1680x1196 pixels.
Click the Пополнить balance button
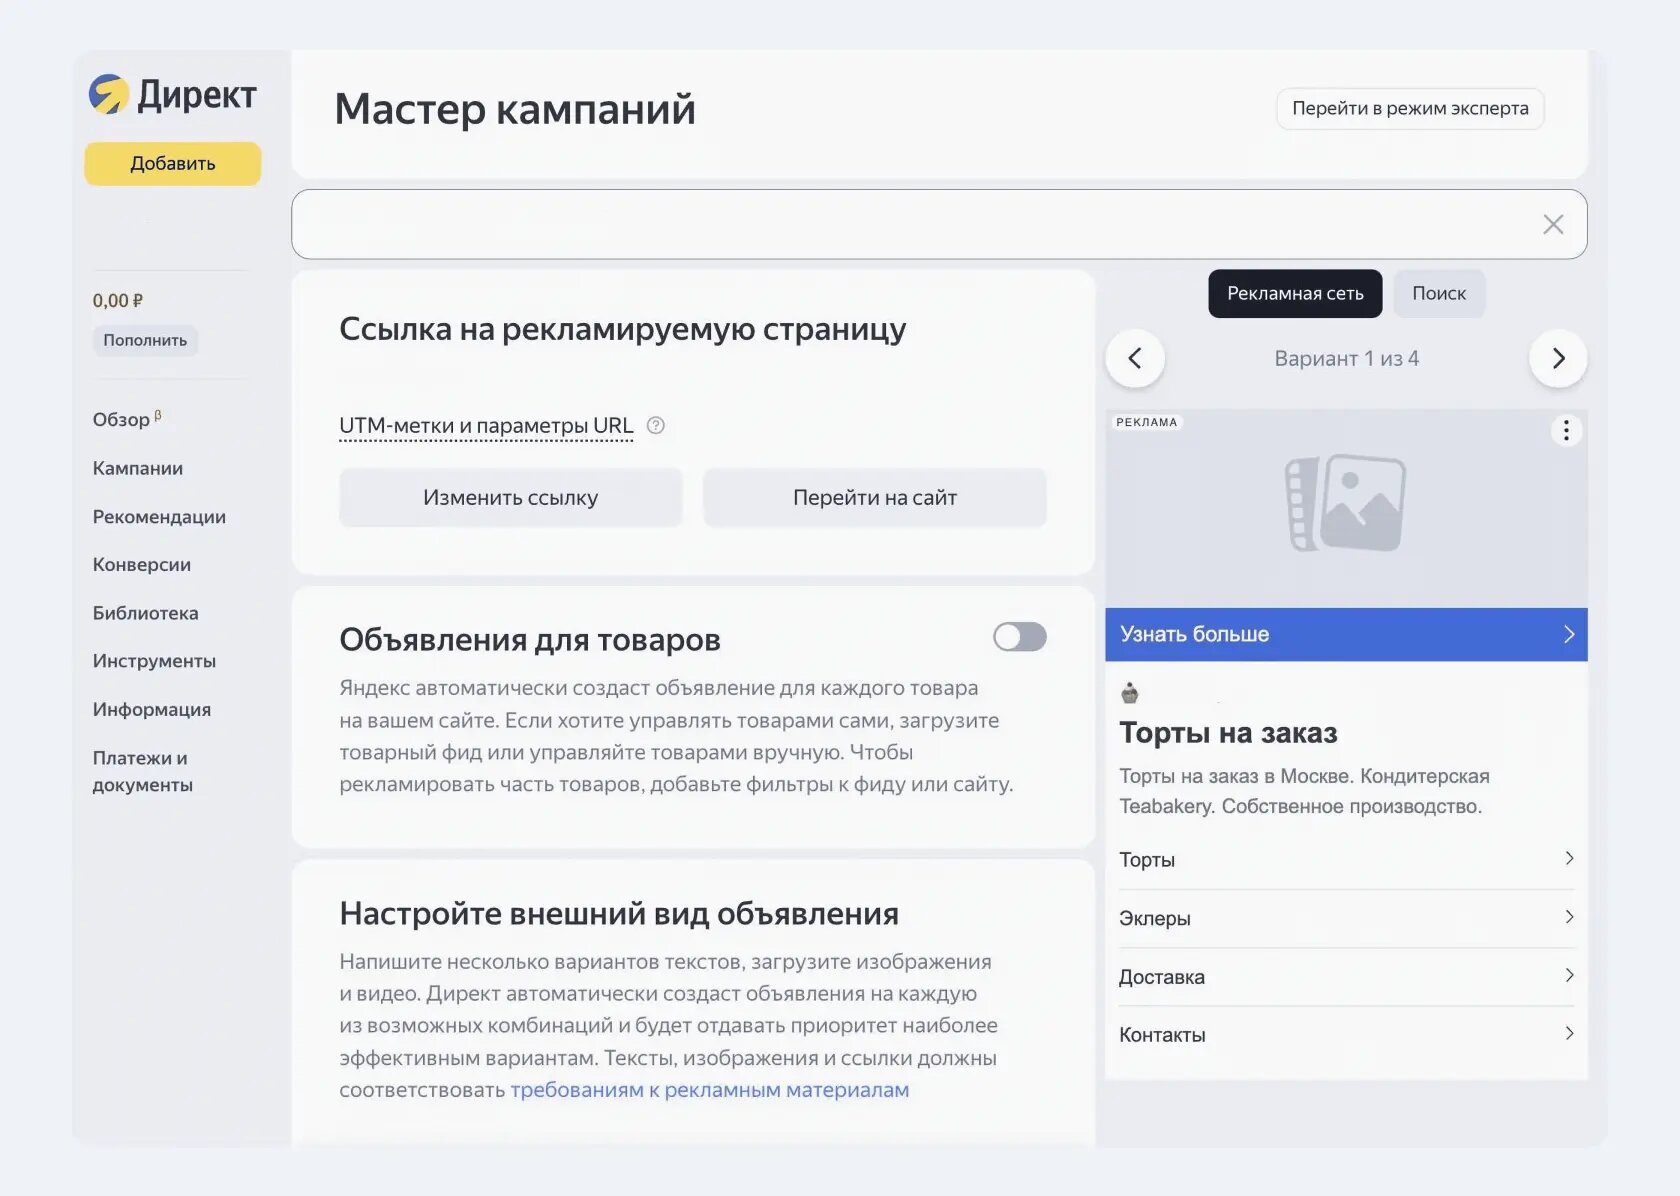pos(145,340)
